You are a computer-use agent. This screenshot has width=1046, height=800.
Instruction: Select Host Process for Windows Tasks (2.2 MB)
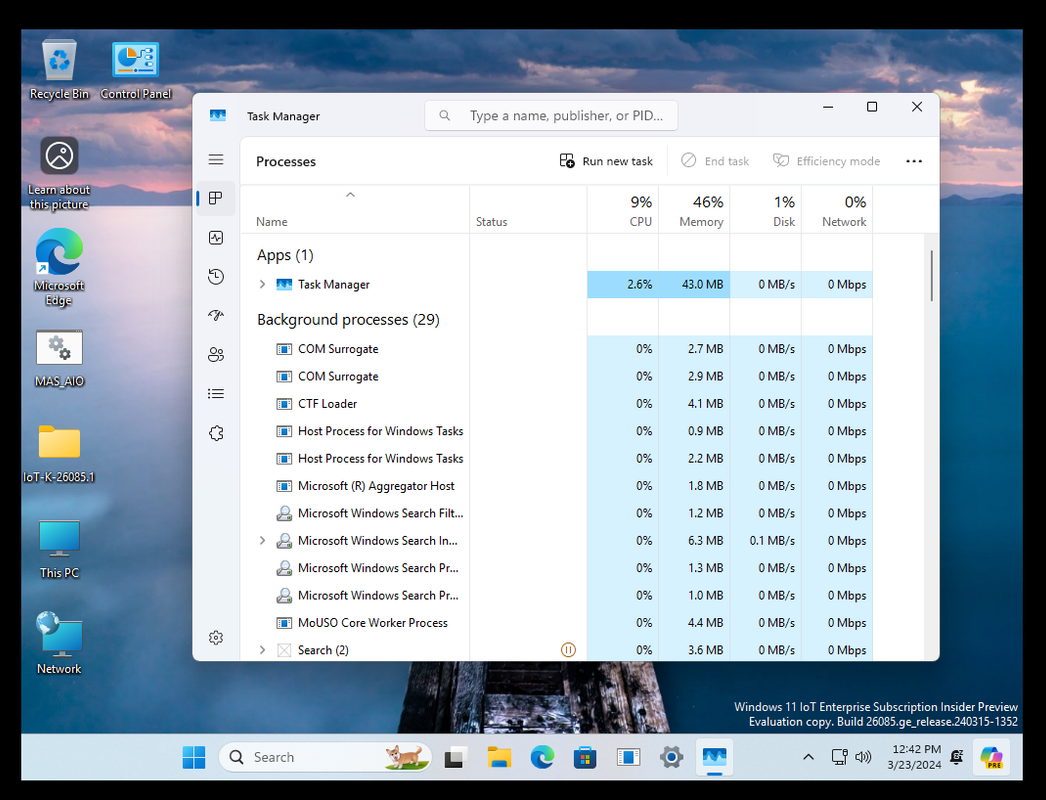[x=556, y=458]
